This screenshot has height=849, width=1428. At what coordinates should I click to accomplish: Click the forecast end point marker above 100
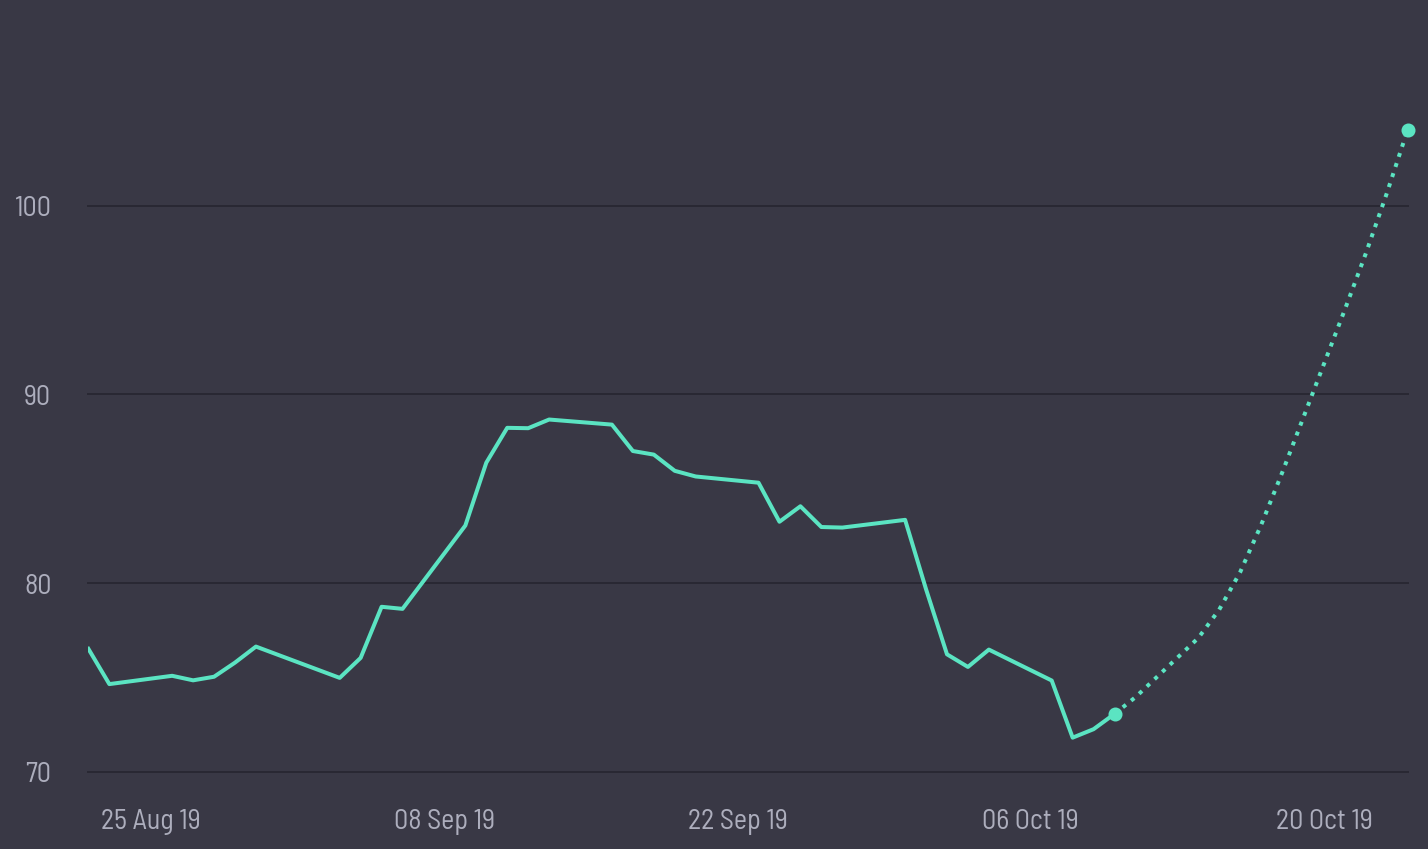1408,131
